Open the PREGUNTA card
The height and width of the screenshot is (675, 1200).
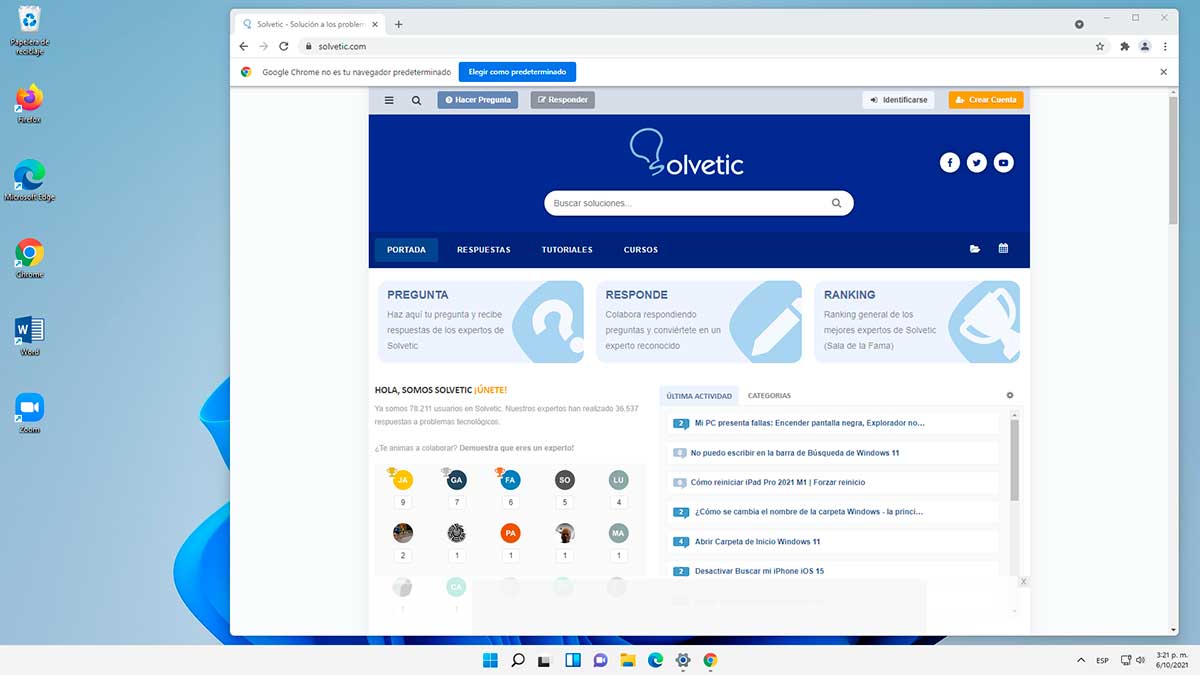click(x=480, y=321)
